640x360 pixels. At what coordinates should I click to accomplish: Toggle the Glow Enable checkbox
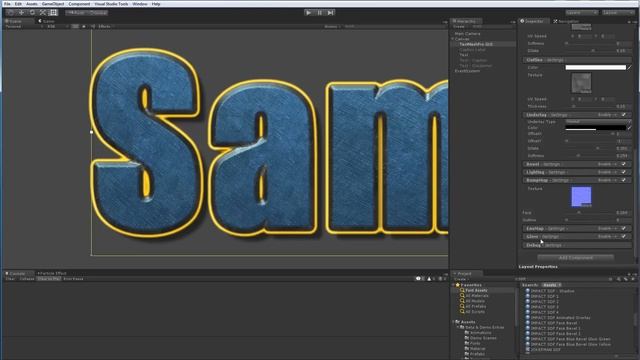click(x=624, y=236)
